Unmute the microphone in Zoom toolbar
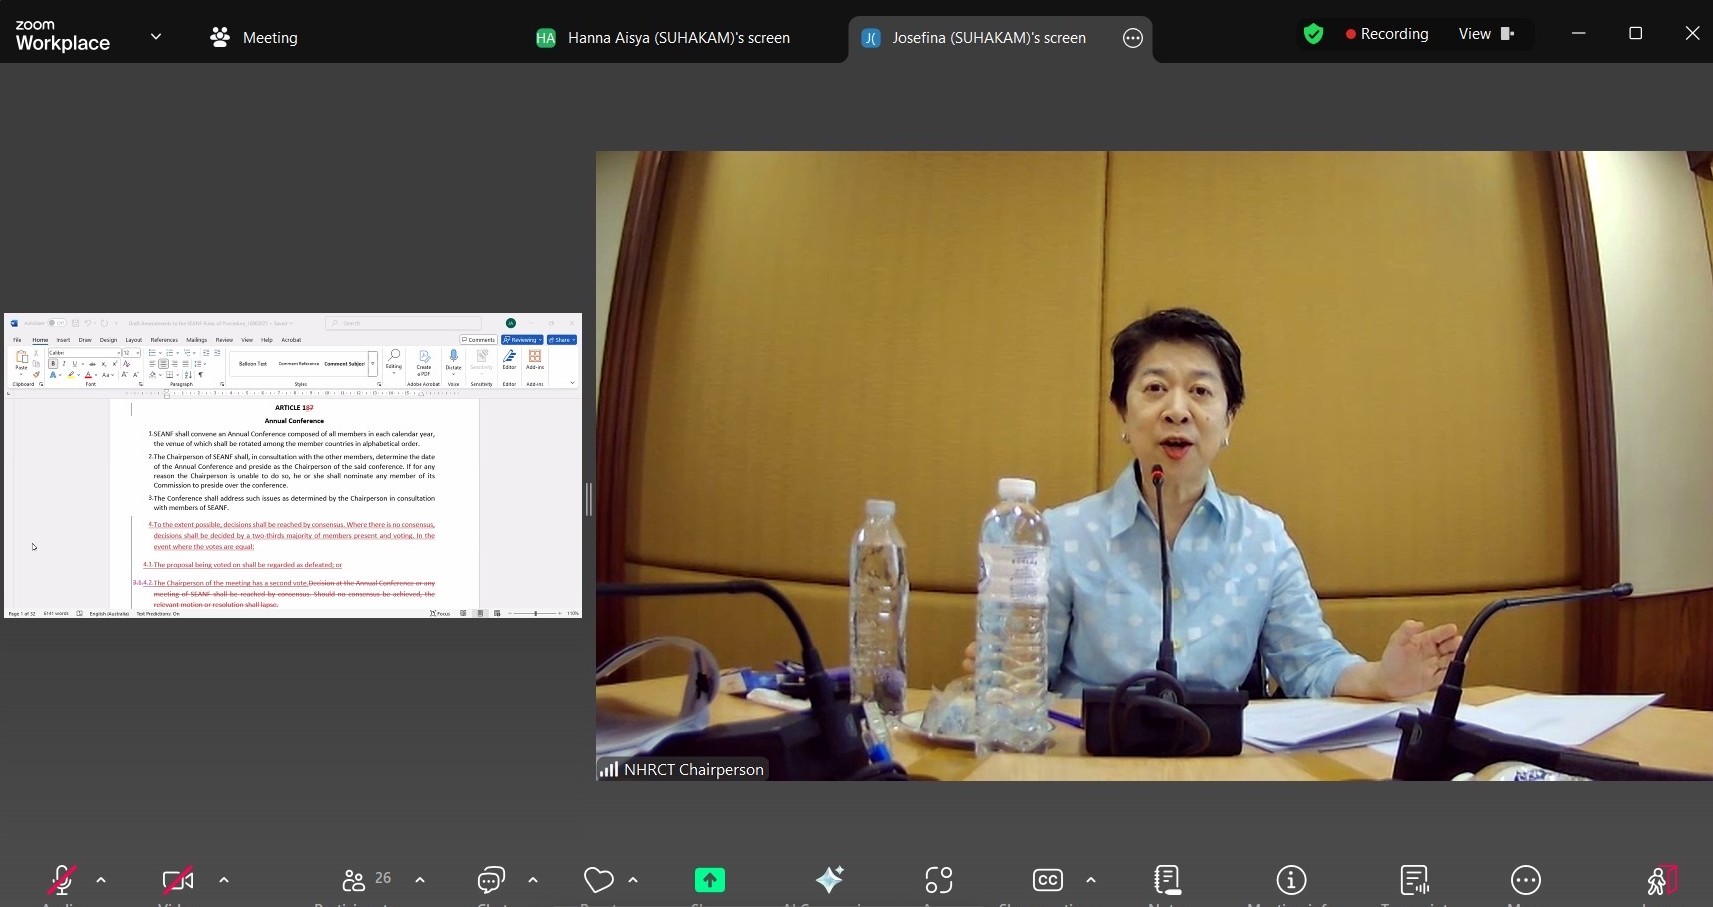Screen dimensions: 1713x907 pyautogui.click(x=62, y=880)
